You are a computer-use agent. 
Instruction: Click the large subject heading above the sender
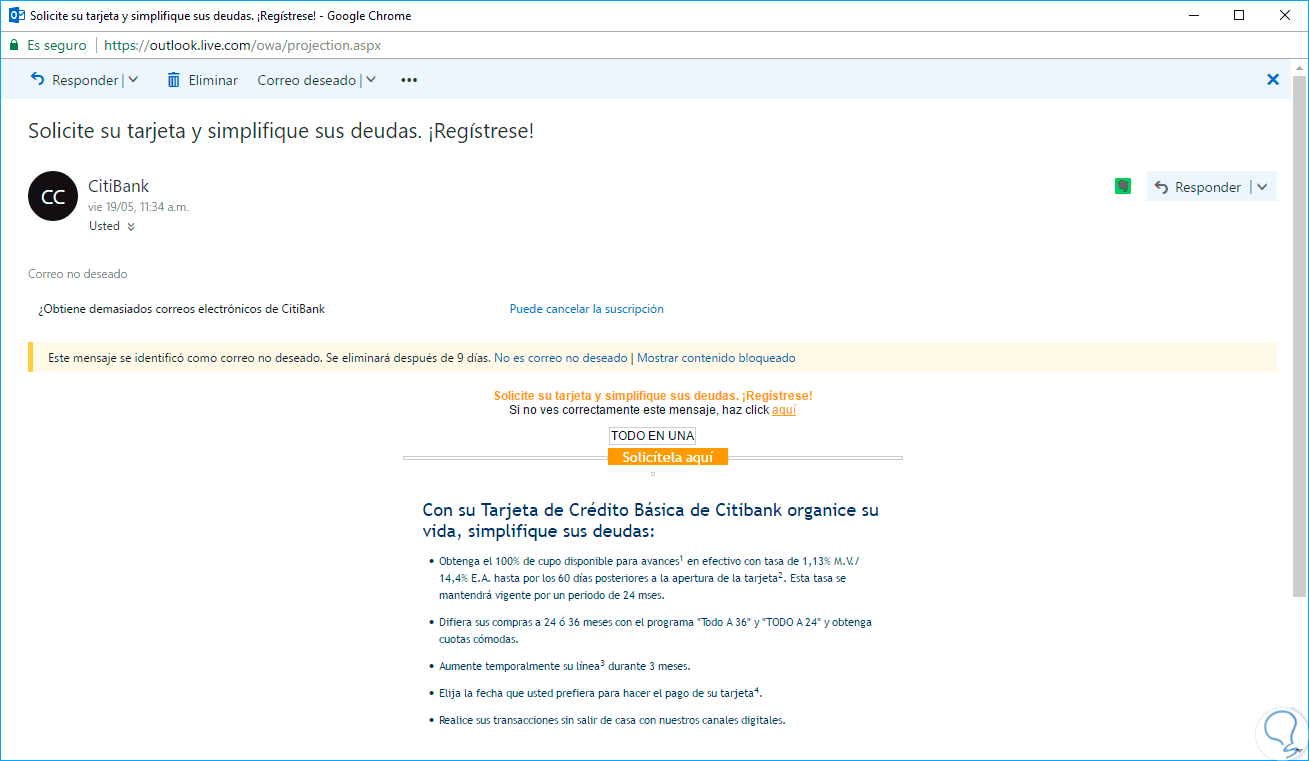point(281,131)
